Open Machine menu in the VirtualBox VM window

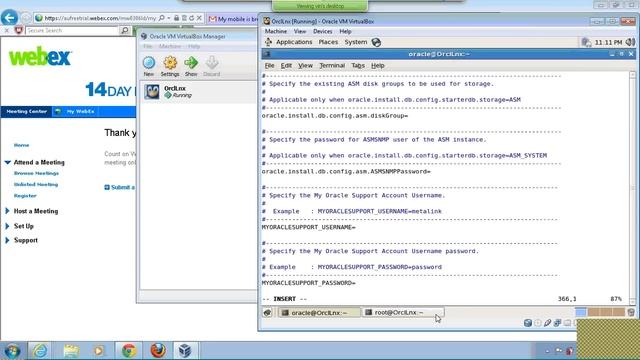tap(276, 31)
